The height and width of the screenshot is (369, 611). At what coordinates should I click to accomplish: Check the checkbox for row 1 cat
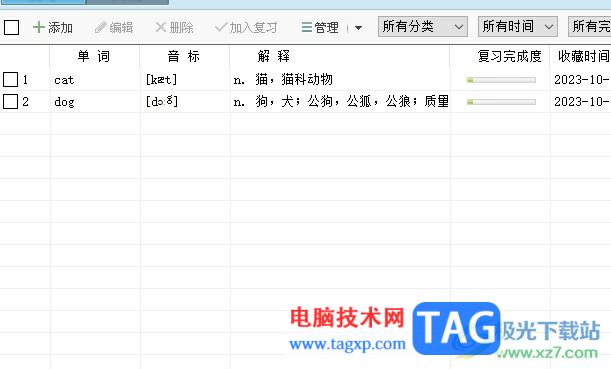coord(11,79)
